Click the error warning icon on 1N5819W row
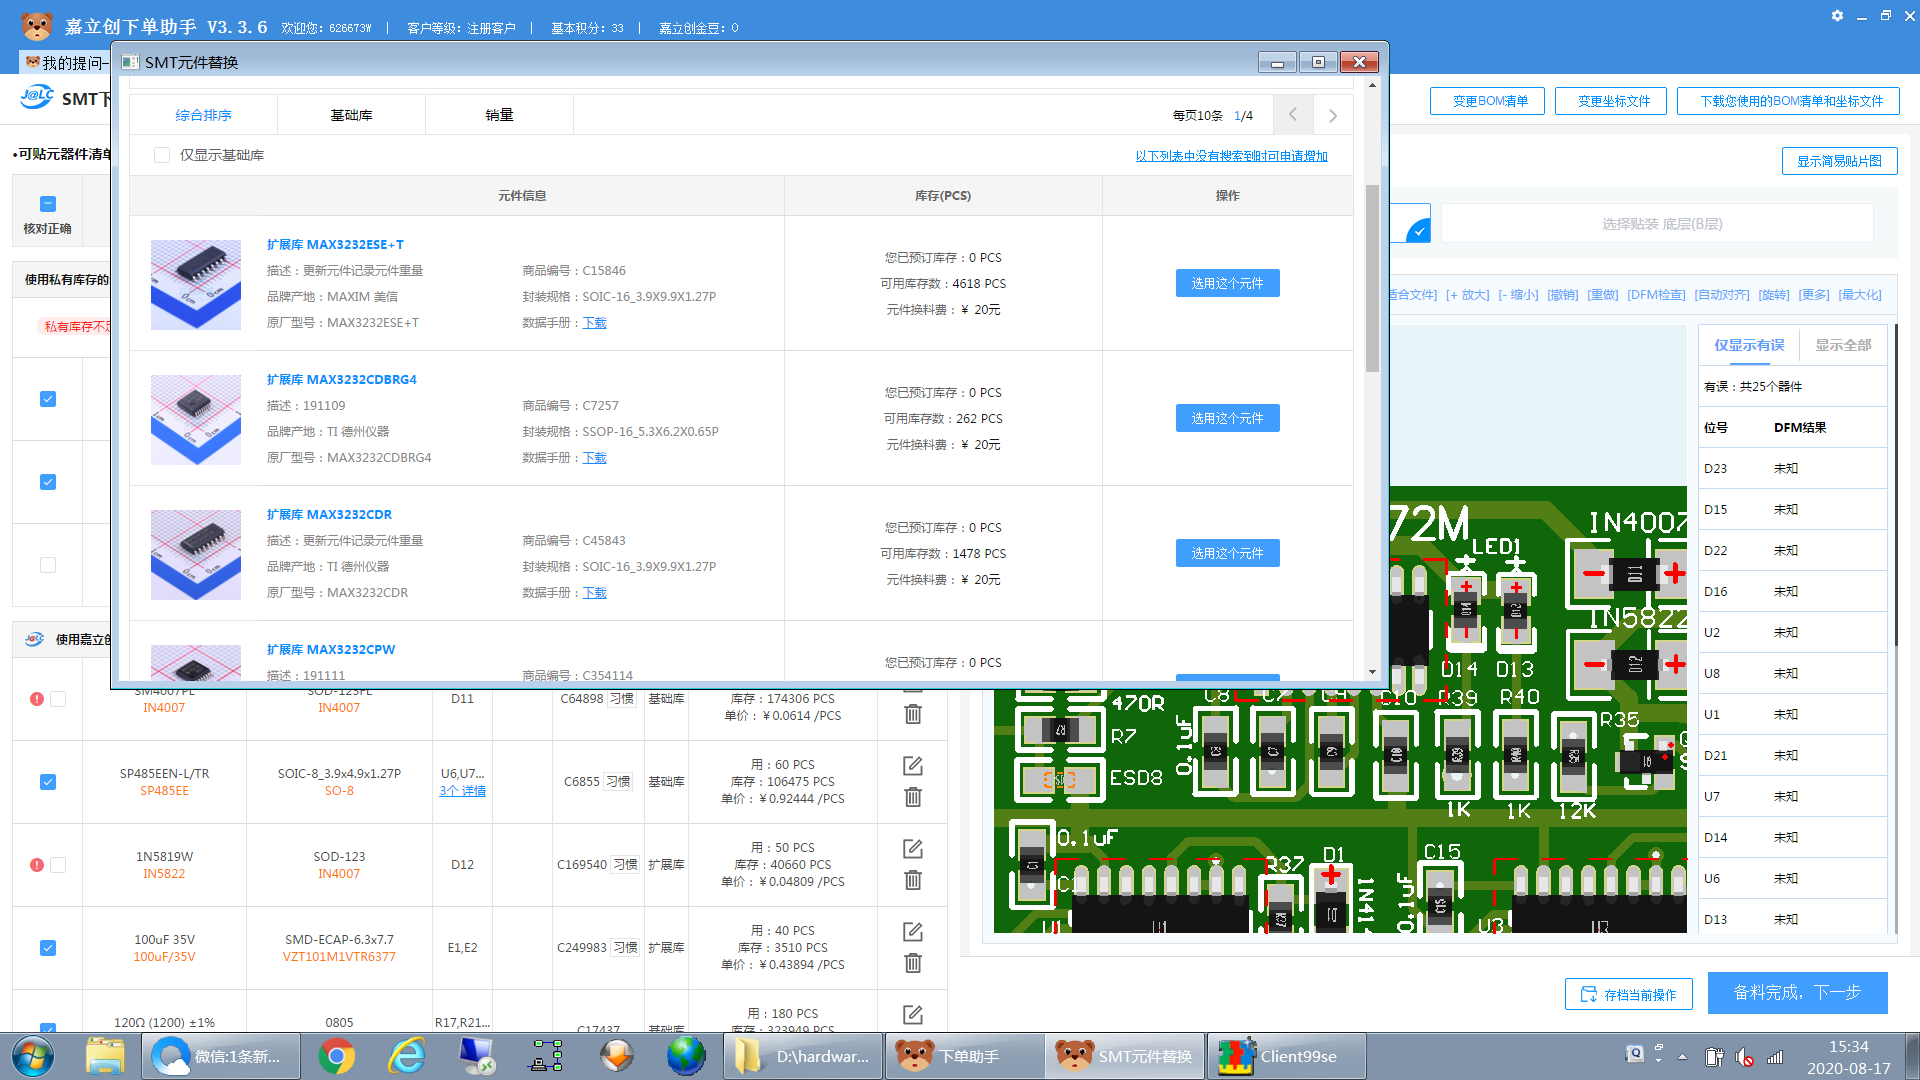The height and width of the screenshot is (1080, 1920). [x=37, y=865]
